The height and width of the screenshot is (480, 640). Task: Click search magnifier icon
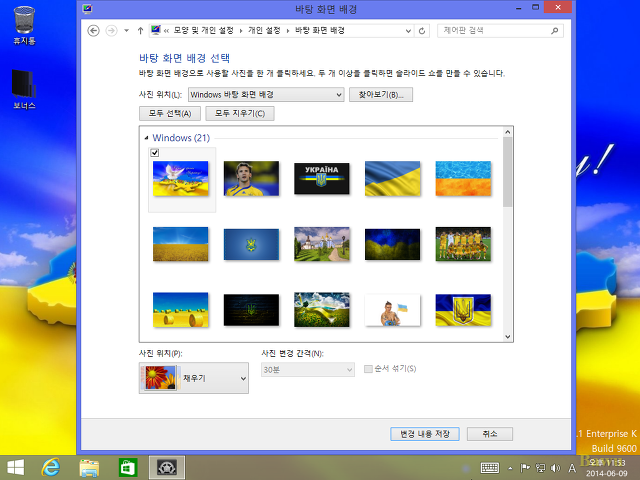(x=554, y=31)
